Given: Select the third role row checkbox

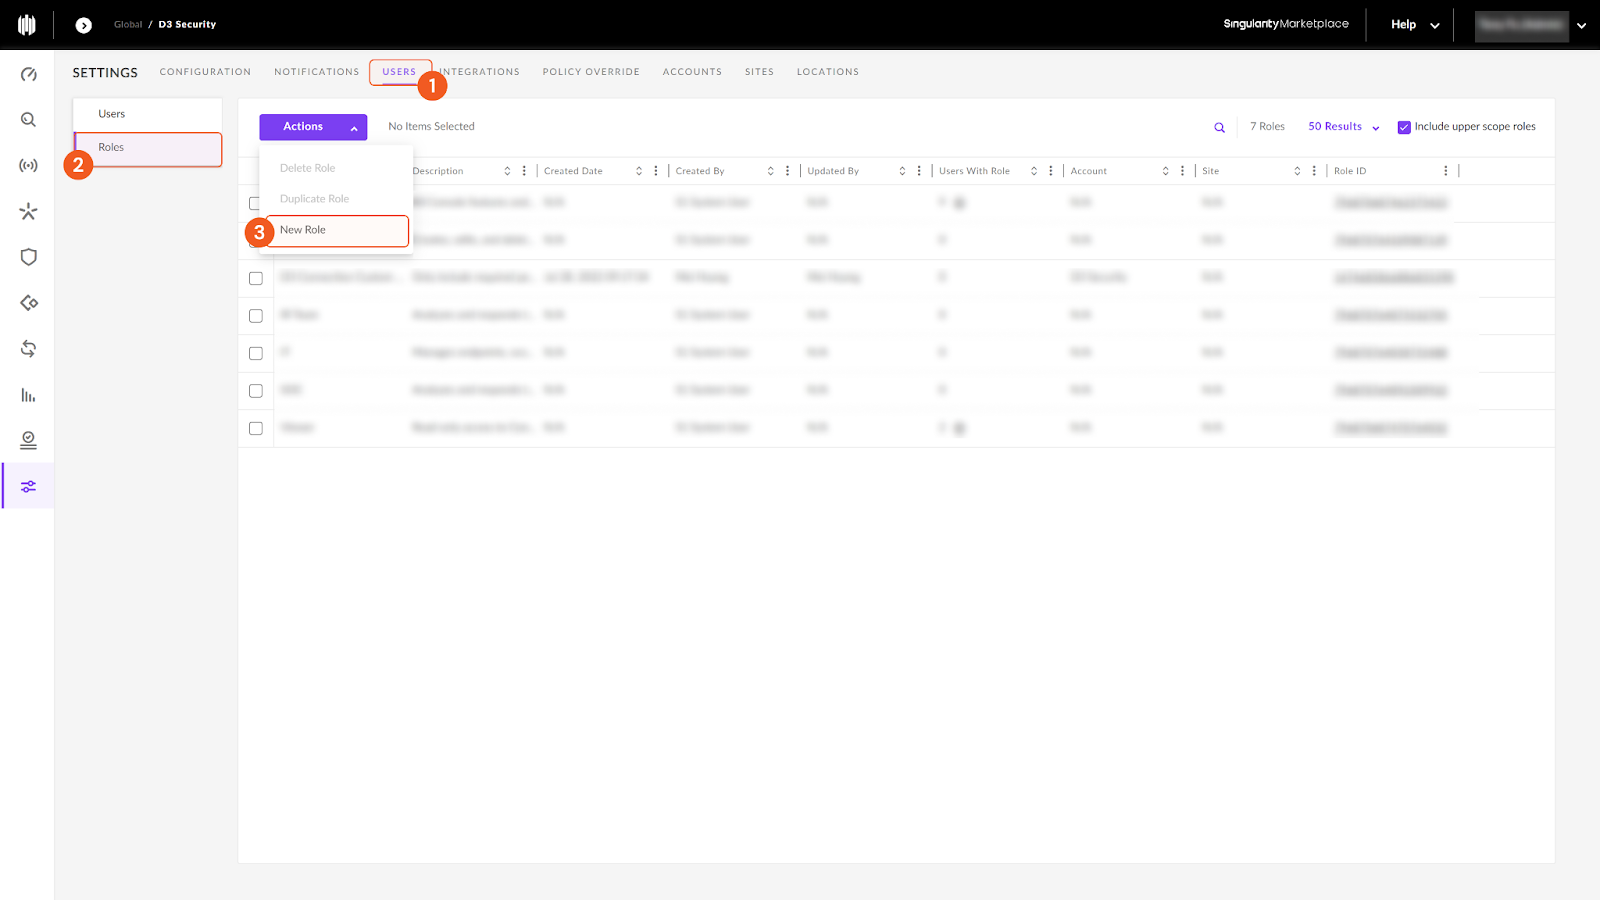Looking at the screenshot, I should pos(256,278).
